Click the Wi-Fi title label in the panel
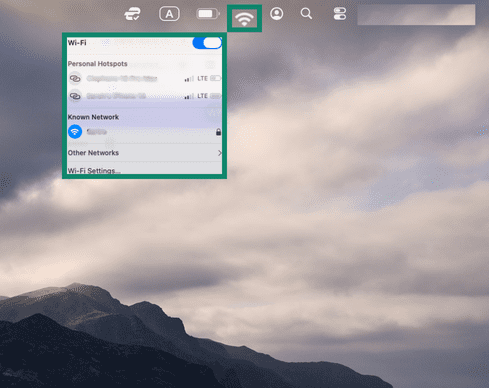 tap(77, 43)
